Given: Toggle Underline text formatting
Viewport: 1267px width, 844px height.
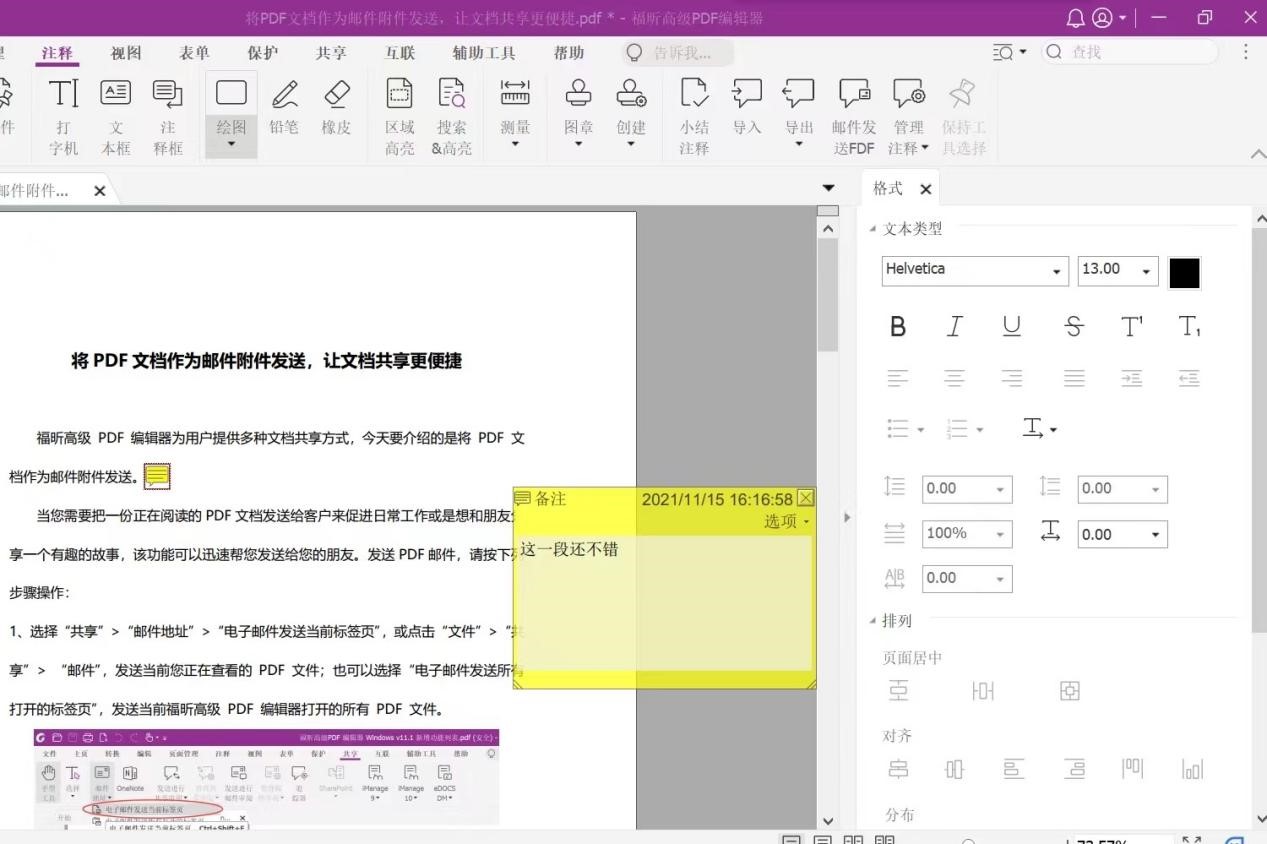Looking at the screenshot, I should point(1012,326).
